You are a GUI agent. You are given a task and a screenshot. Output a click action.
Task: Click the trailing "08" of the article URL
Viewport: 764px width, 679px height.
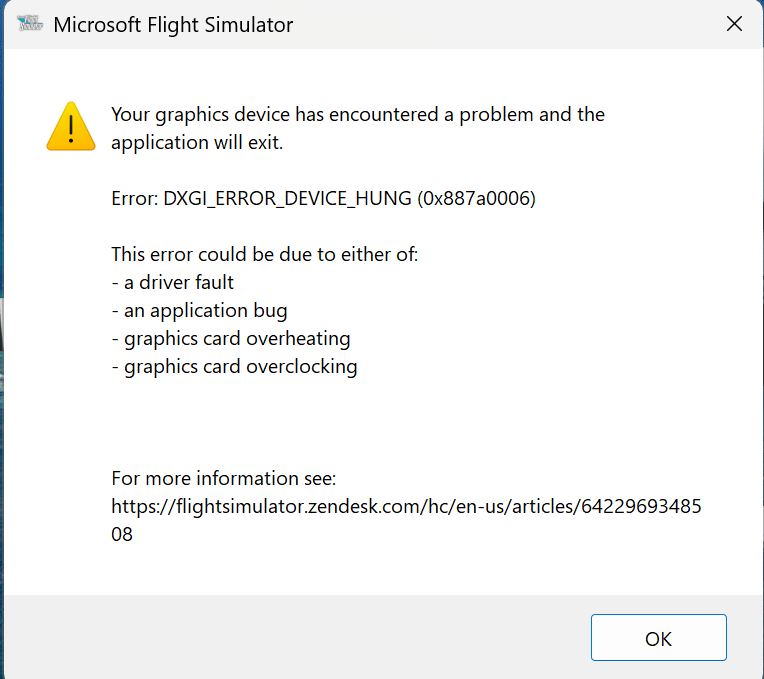(x=122, y=534)
